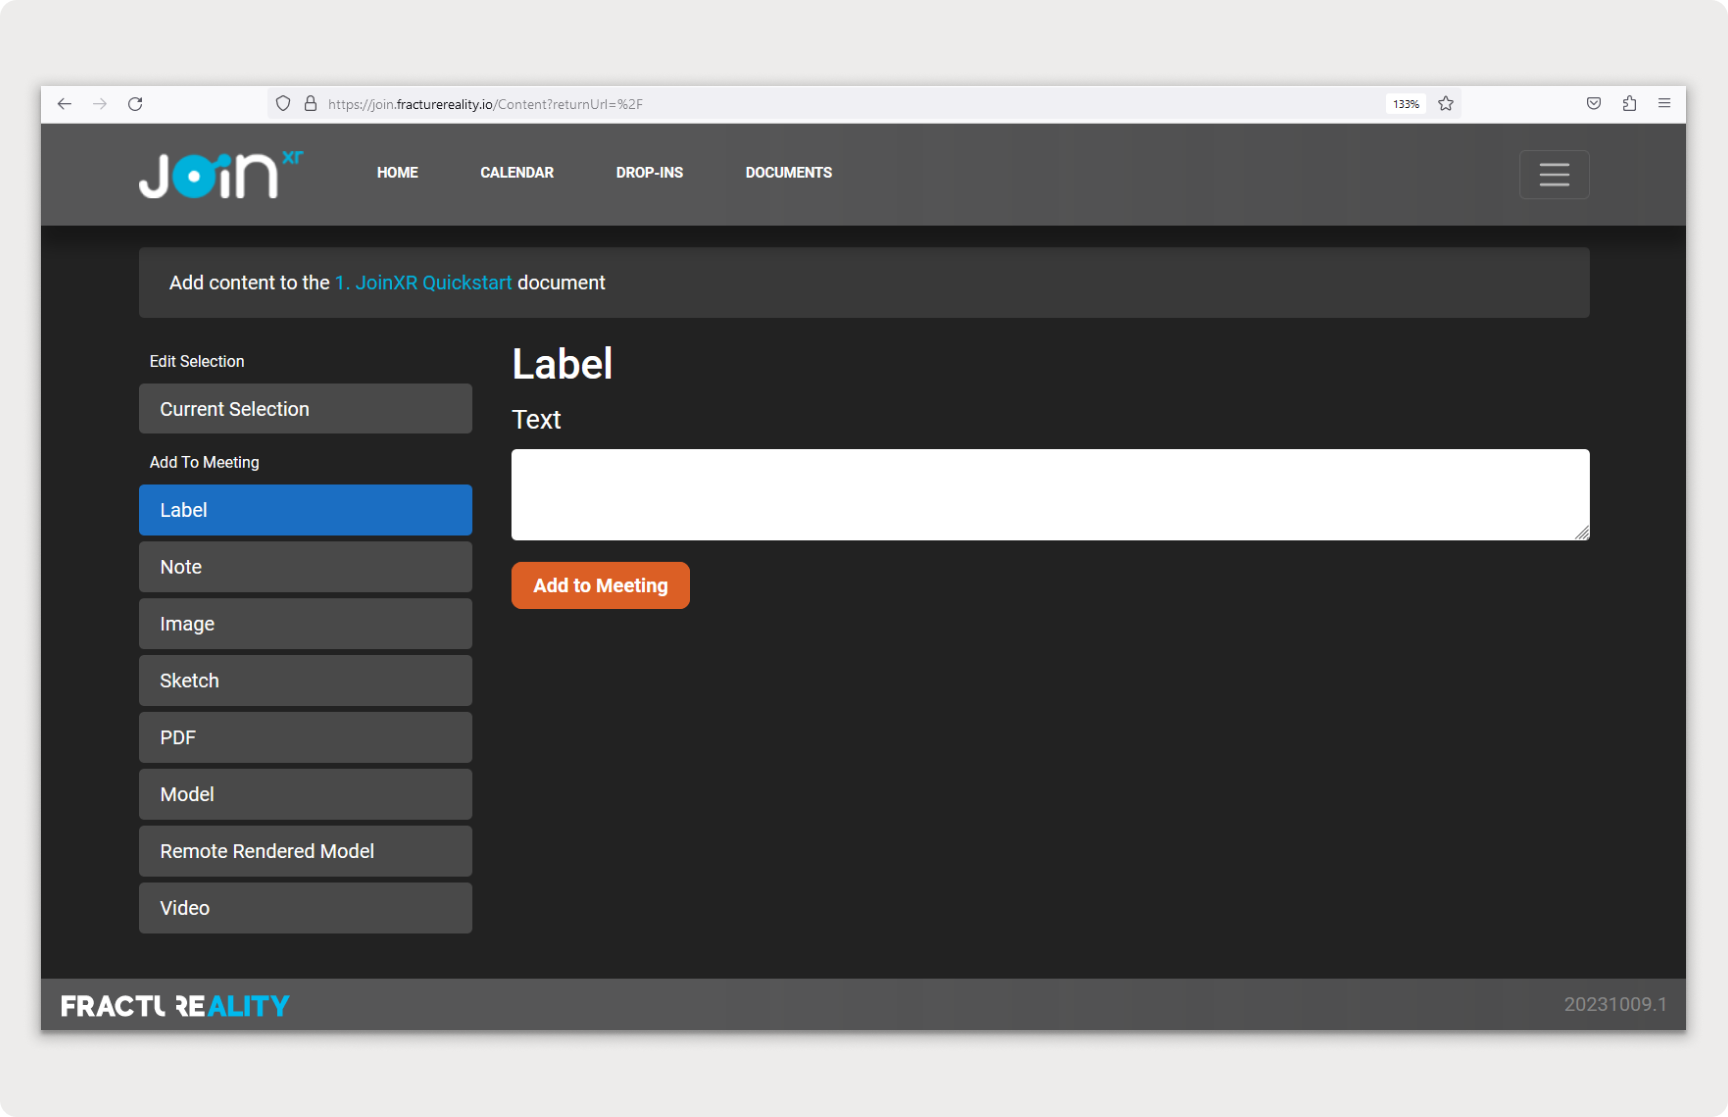Click the back navigation arrow
The width and height of the screenshot is (1728, 1117).
click(x=64, y=103)
